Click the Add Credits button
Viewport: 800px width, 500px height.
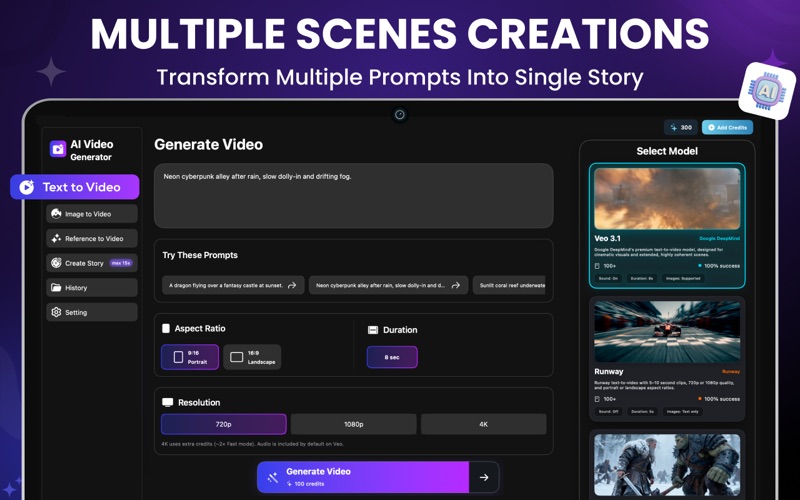coord(727,128)
